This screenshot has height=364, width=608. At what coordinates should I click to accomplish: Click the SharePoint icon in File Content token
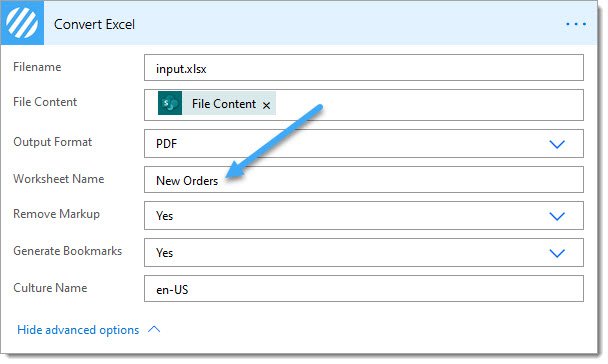coord(170,103)
